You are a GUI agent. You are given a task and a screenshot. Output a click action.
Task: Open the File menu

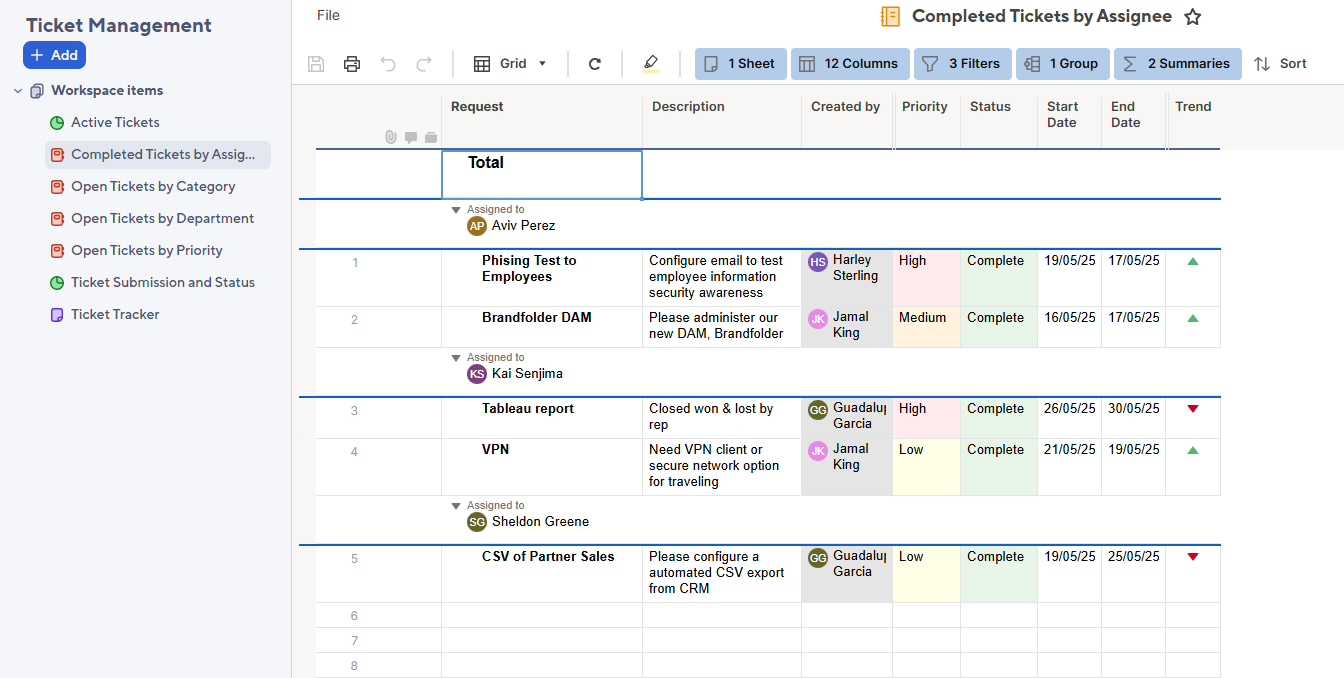click(x=328, y=15)
